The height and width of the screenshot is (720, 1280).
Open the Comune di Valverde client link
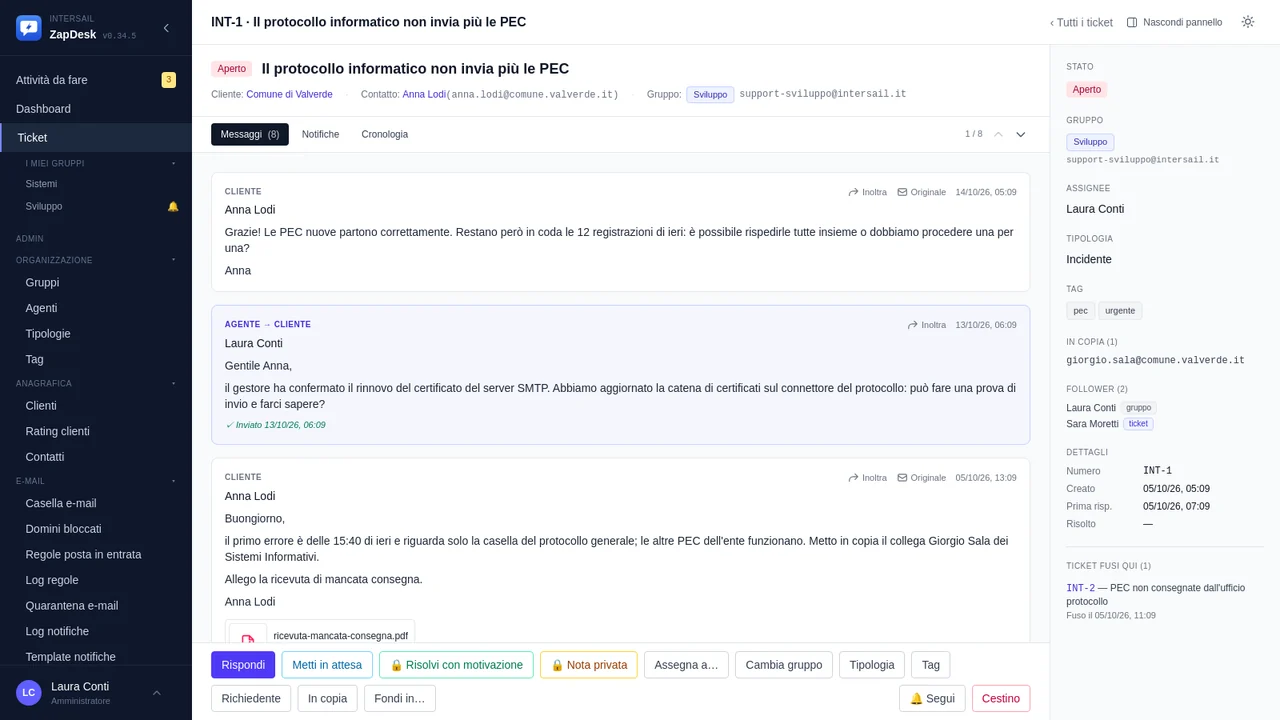click(289, 94)
